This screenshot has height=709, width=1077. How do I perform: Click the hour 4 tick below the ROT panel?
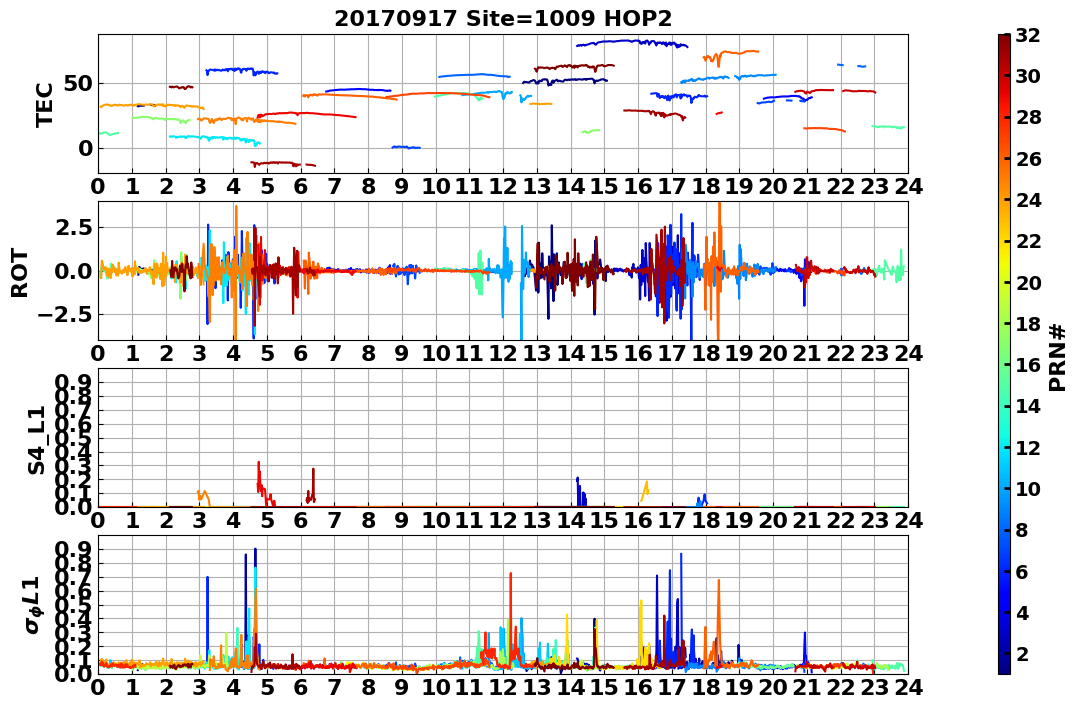click(234, 353)
